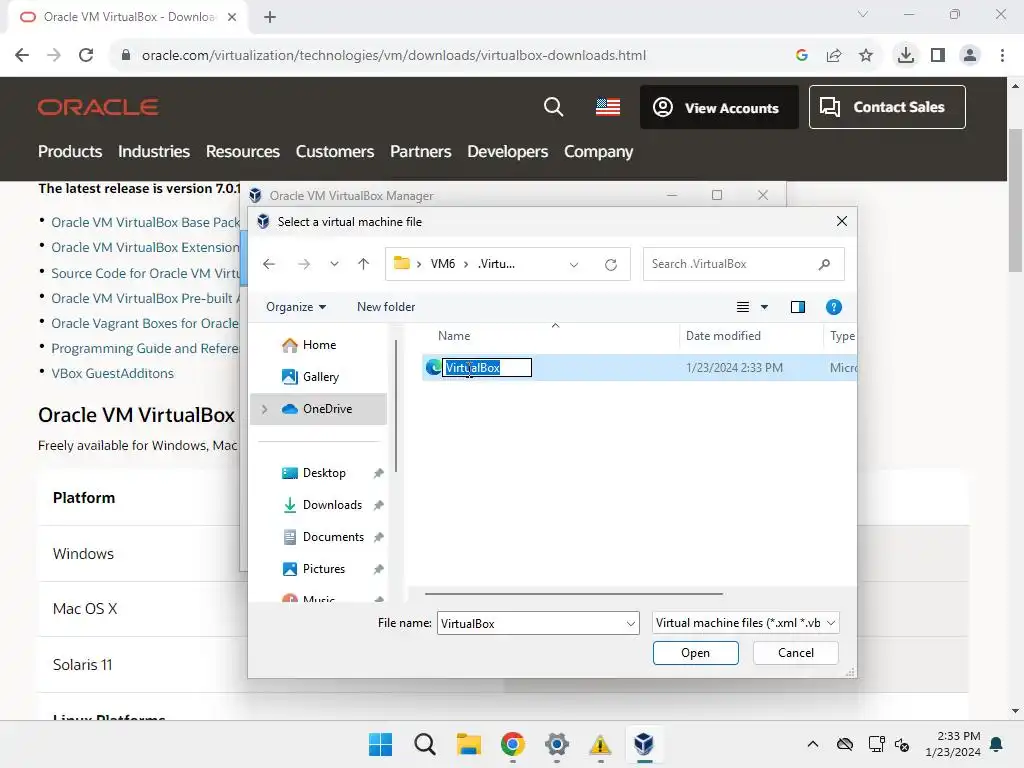Viewport: 1024px width, 768px height.
Task: Click pin icon next to Downloads
Action: (378, 505)
